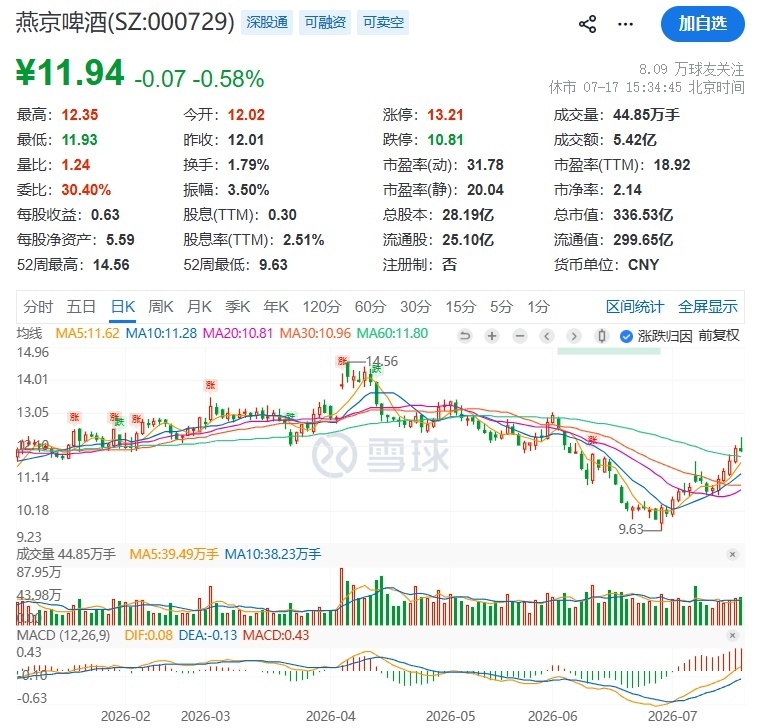Click the 加自选 button

[702, 24]
